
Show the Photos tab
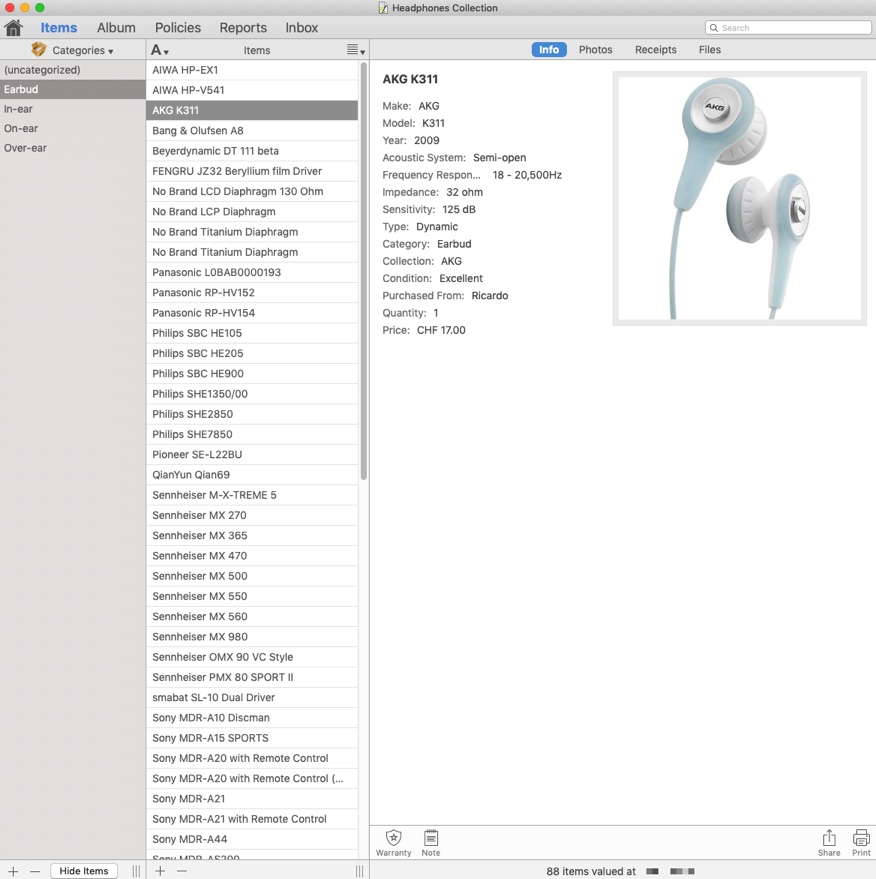(x=595, y=49)
